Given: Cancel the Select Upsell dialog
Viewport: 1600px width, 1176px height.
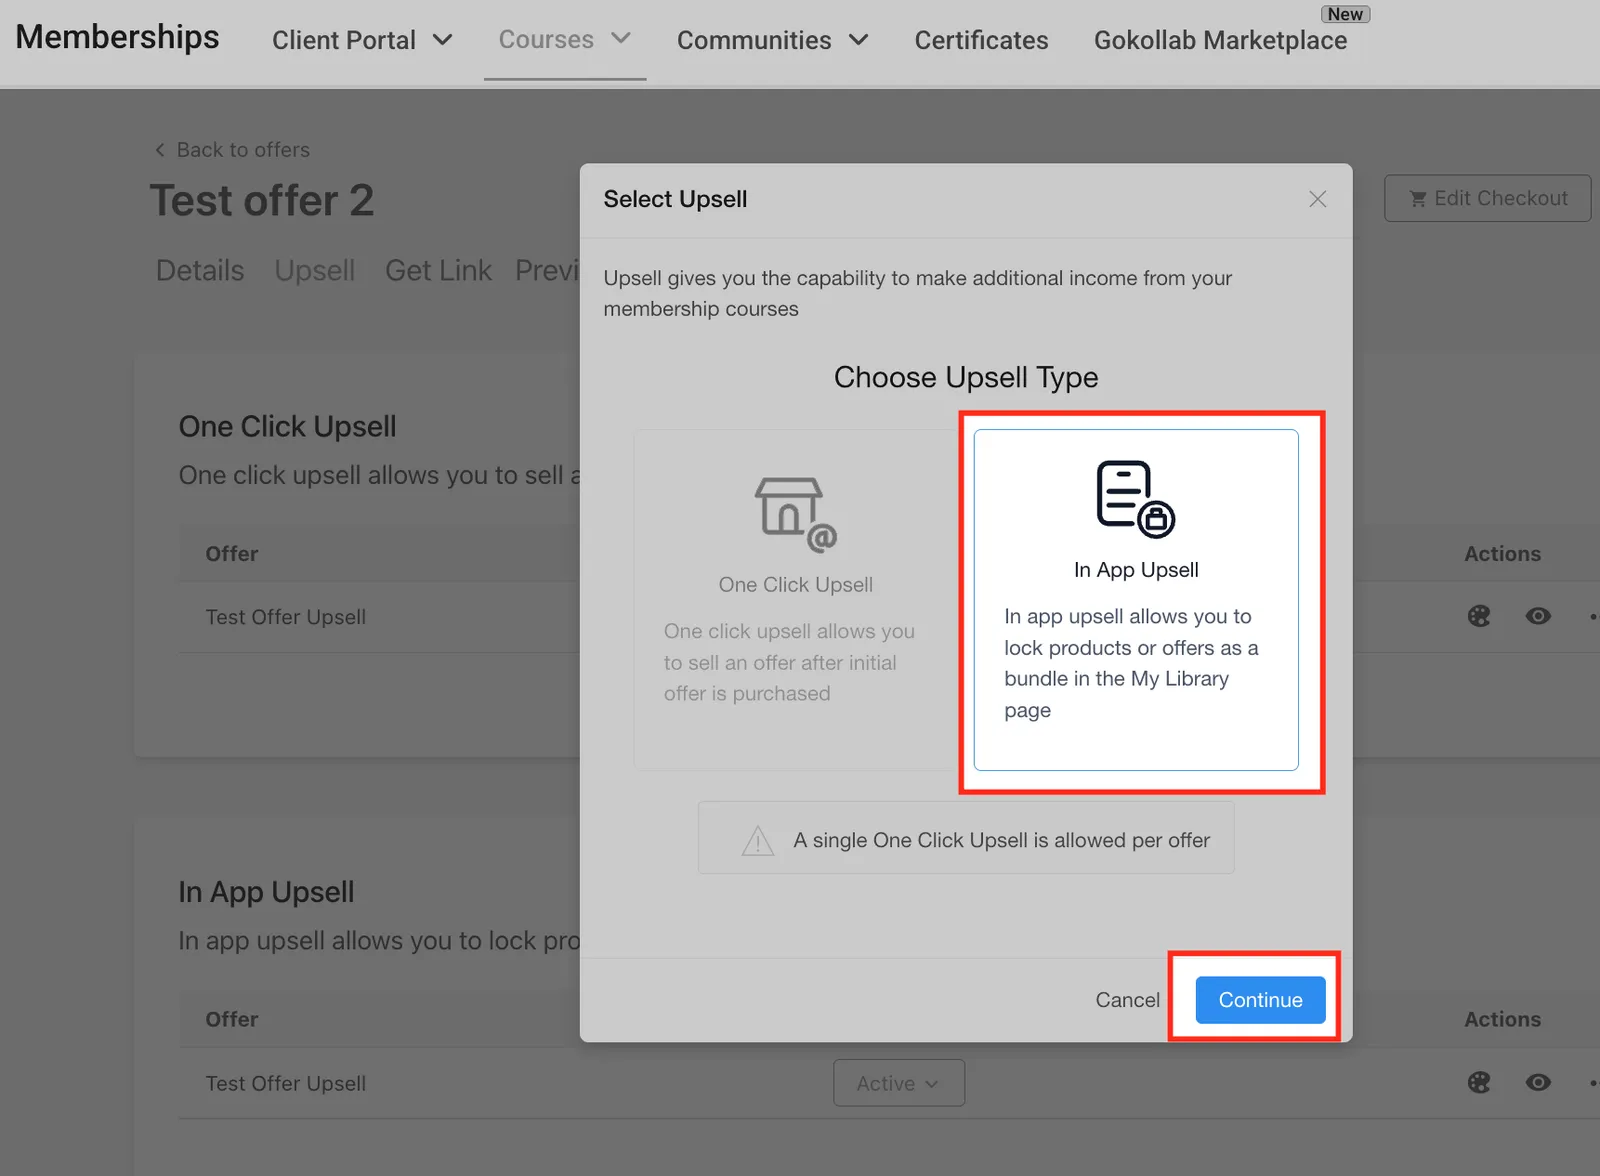Looking at the screenshot, I should coord(1127,1000).
